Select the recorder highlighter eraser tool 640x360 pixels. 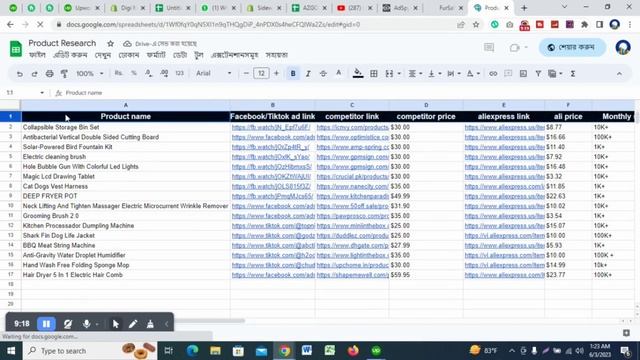coord(150,324)
